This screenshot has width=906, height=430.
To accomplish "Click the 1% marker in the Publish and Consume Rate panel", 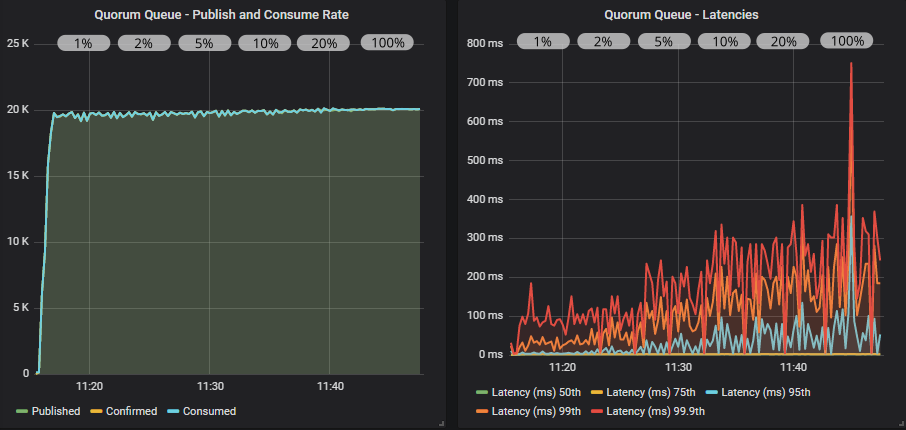I will [x=83, y=43].
